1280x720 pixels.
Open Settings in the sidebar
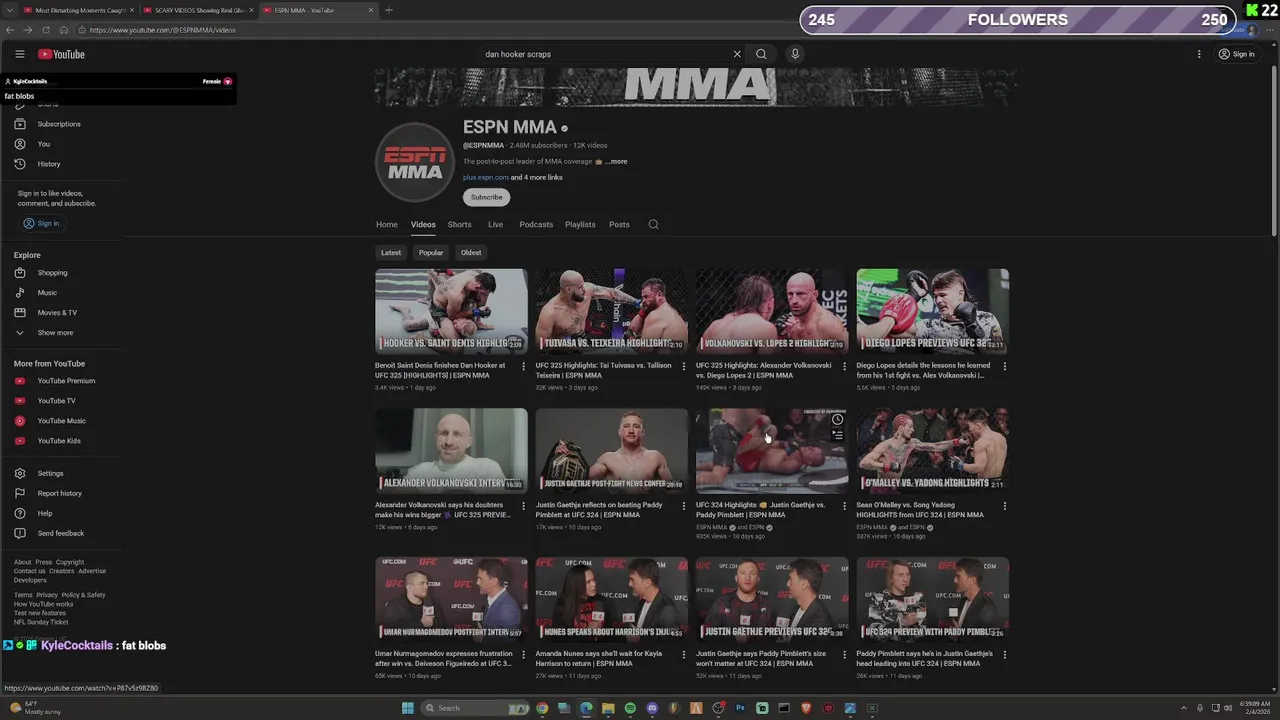pos(50,473)
